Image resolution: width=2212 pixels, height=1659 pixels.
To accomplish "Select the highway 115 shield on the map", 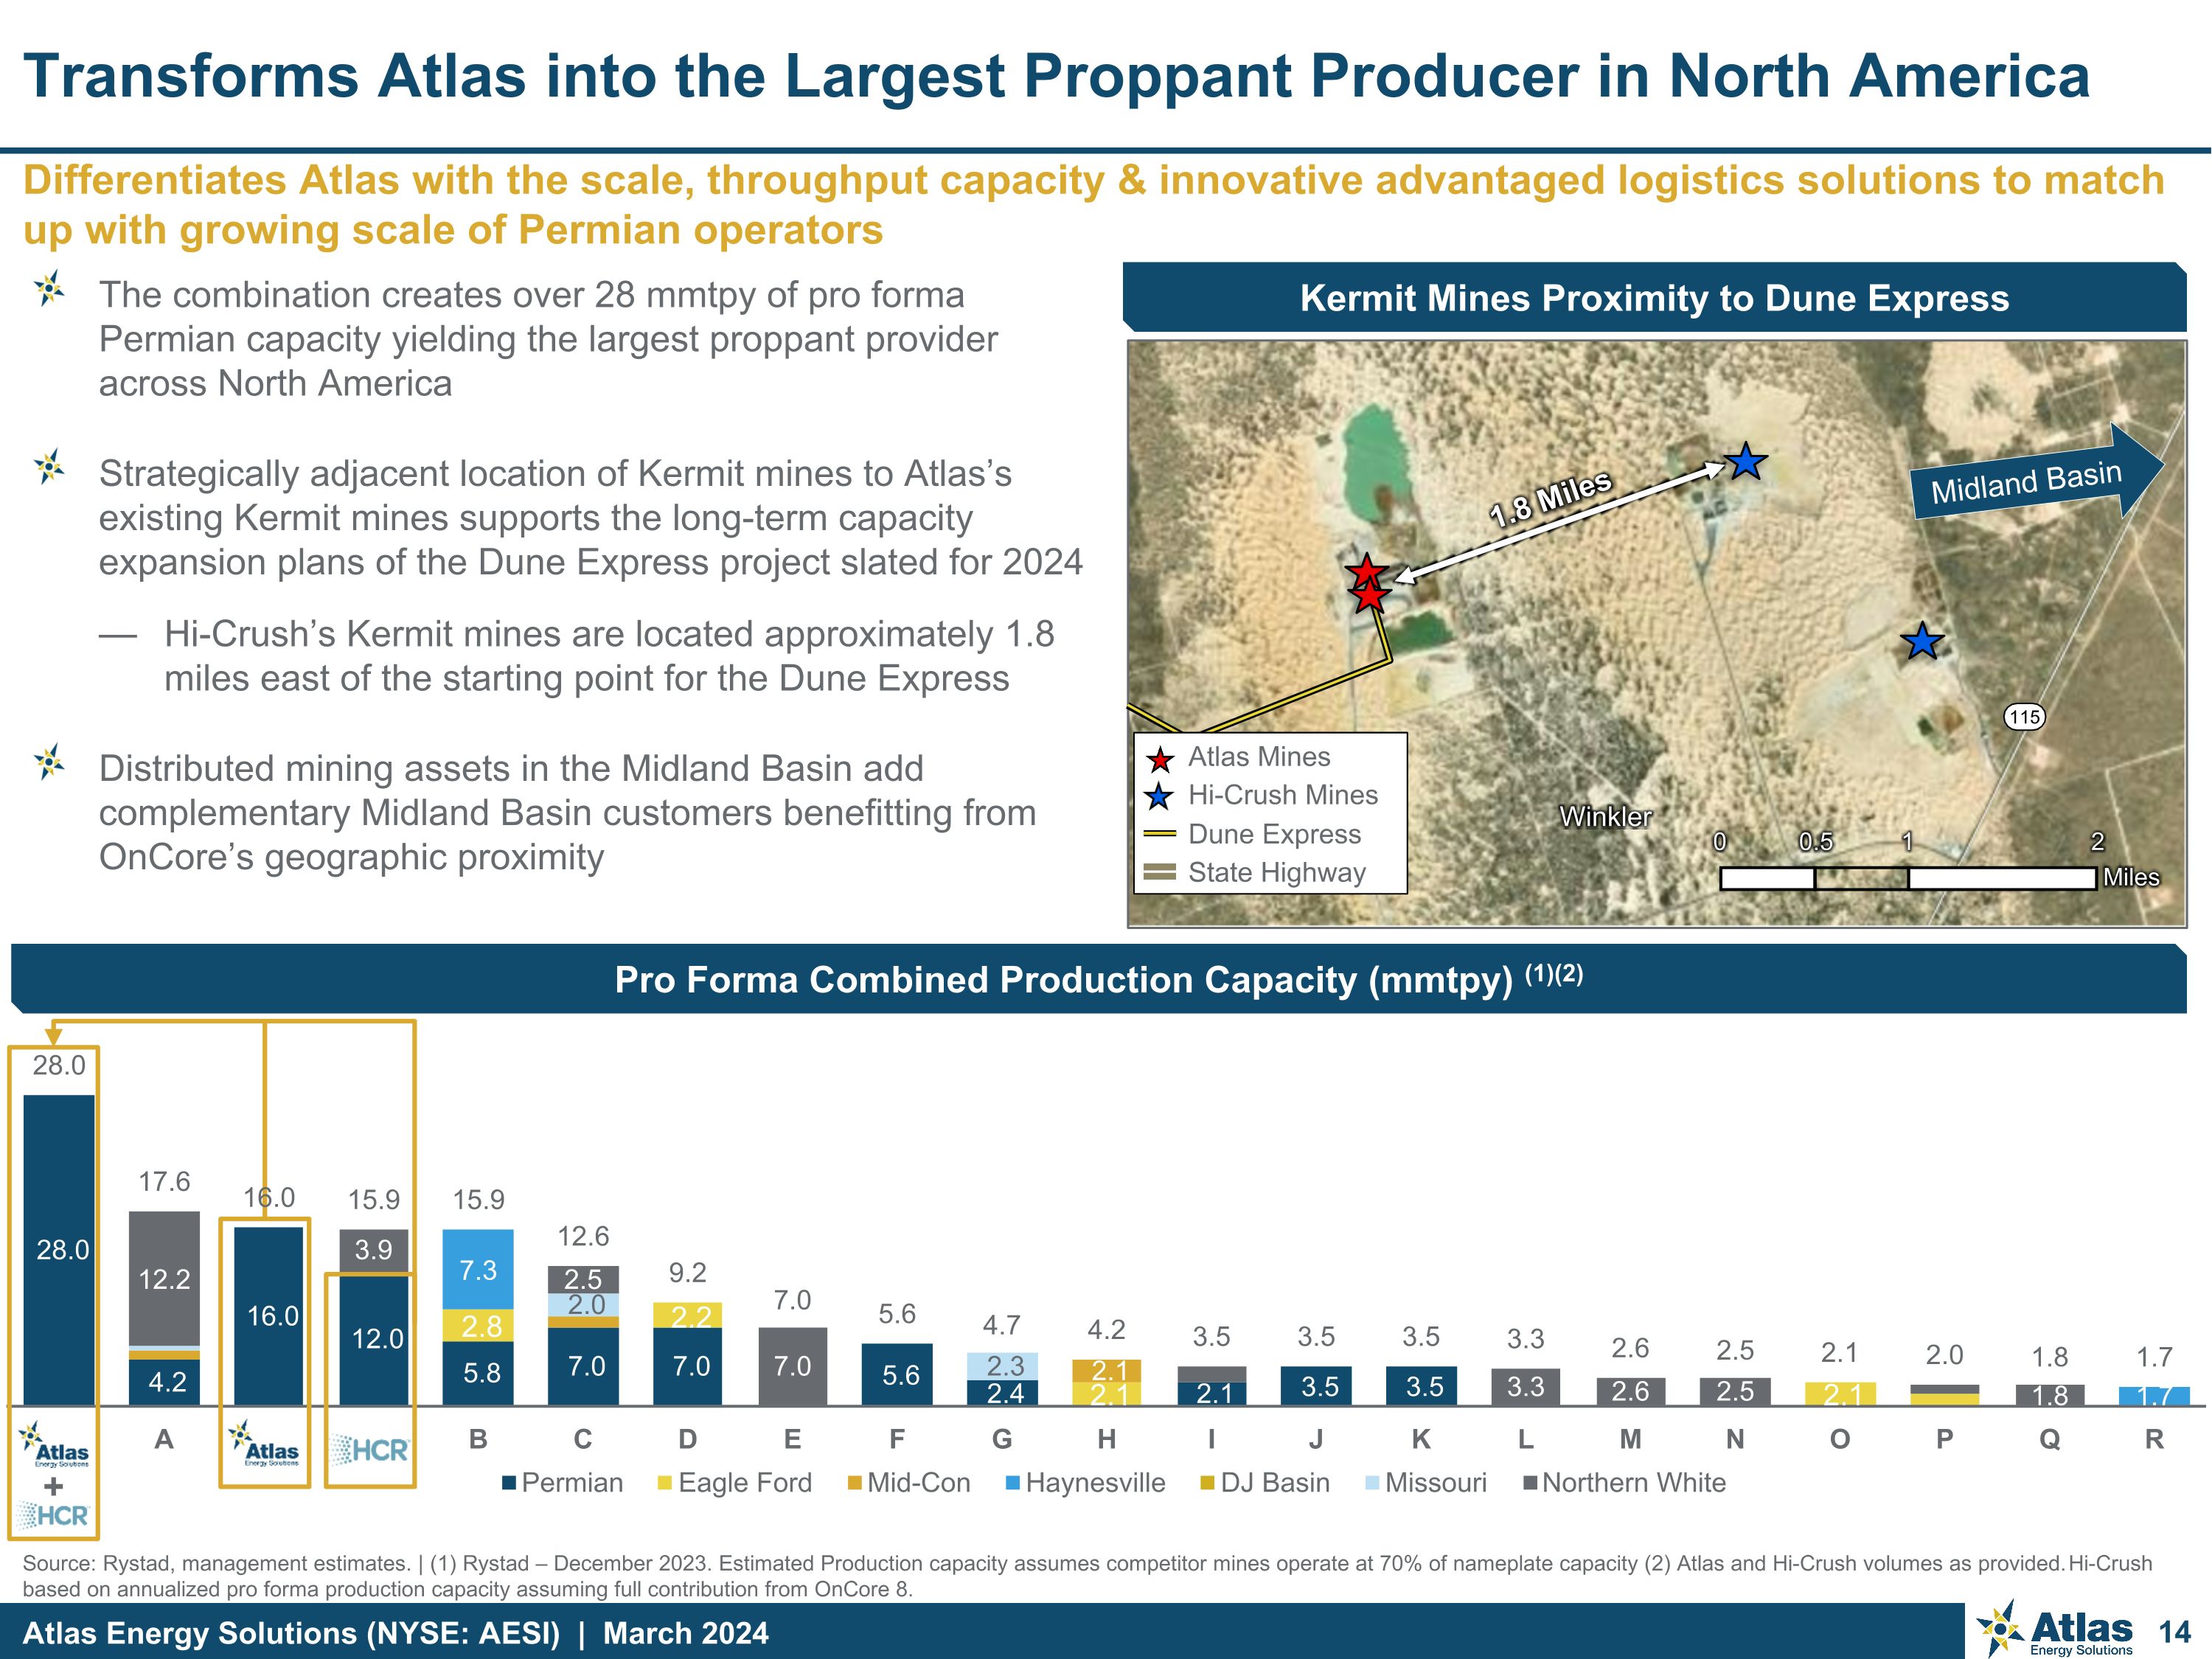I will click(x=2024, y=716).
